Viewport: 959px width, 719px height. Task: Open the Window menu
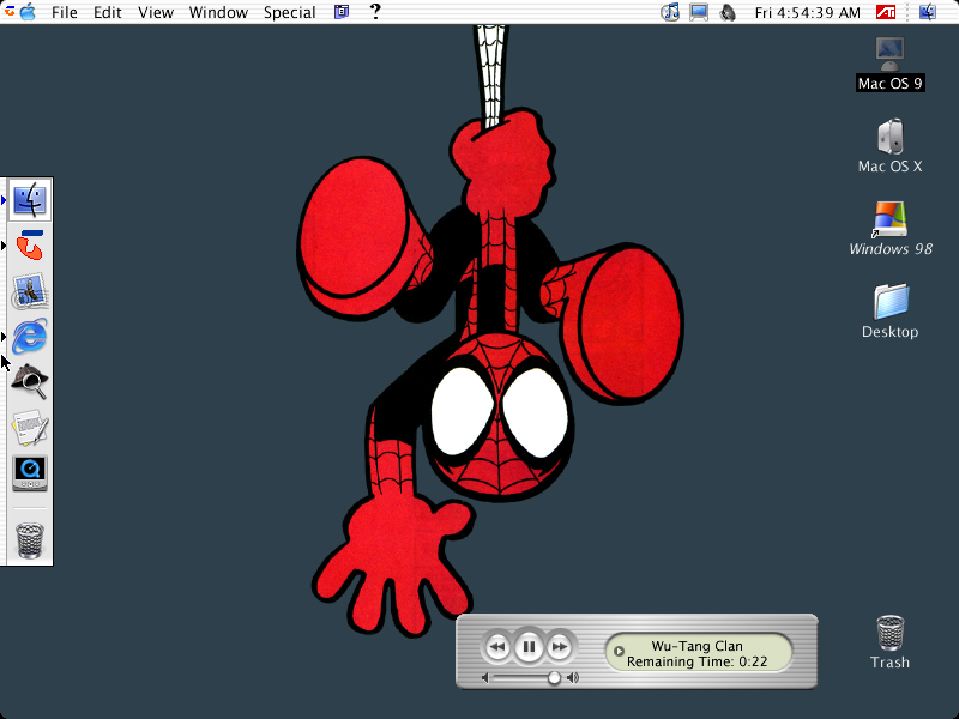[218, 12]
